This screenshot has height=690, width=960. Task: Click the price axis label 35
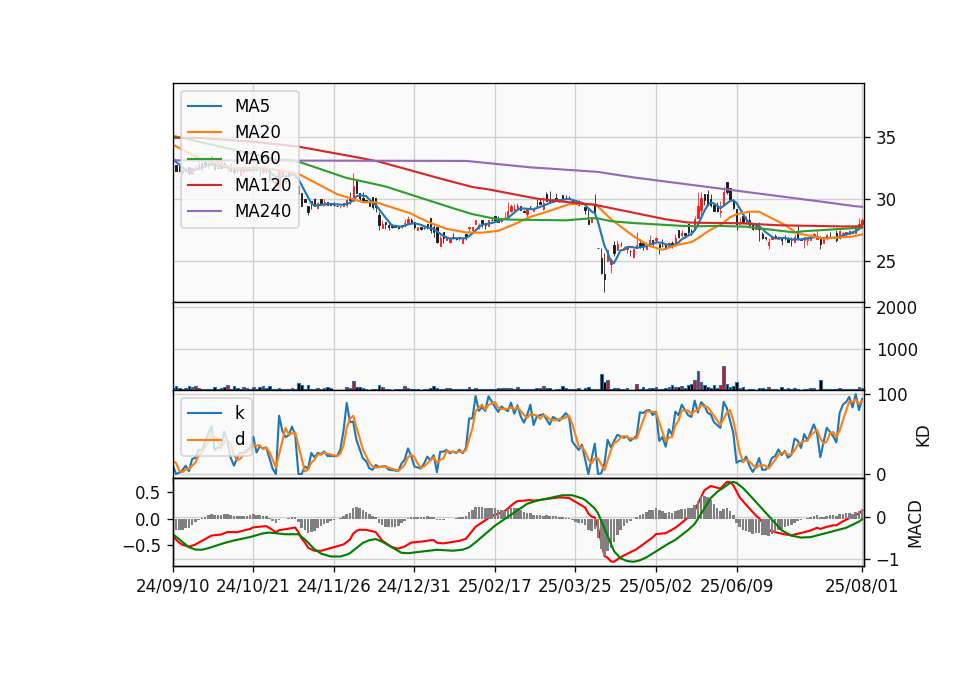(x=885, y=138)
